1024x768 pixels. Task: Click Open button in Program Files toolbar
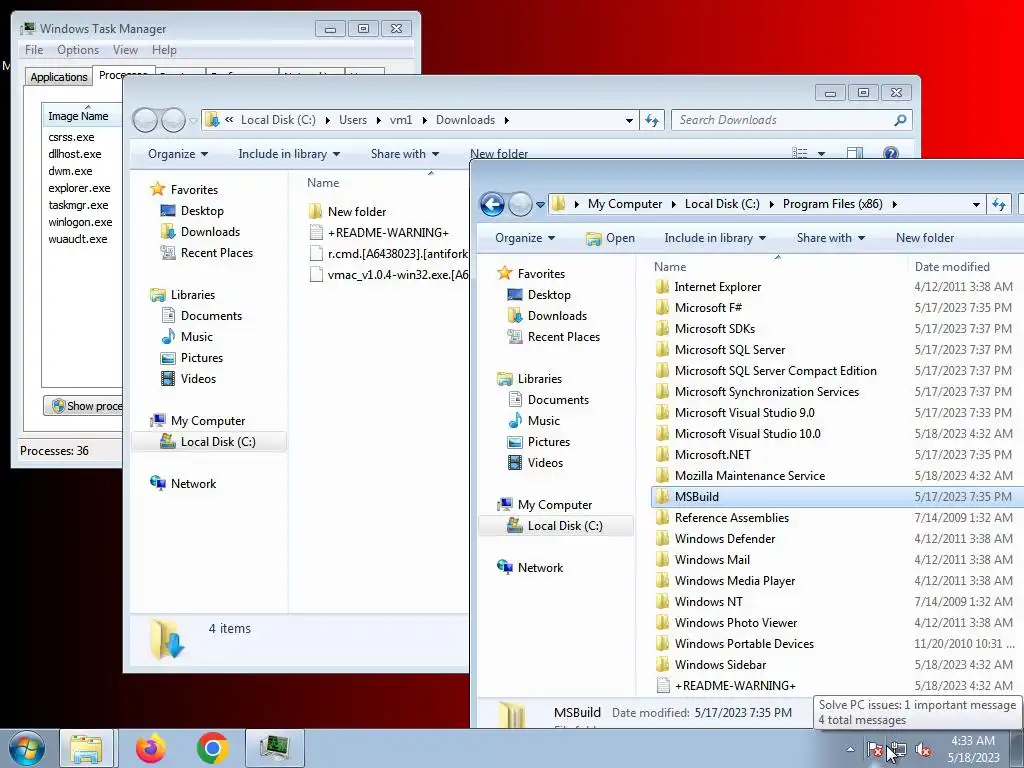click(611, 238)
